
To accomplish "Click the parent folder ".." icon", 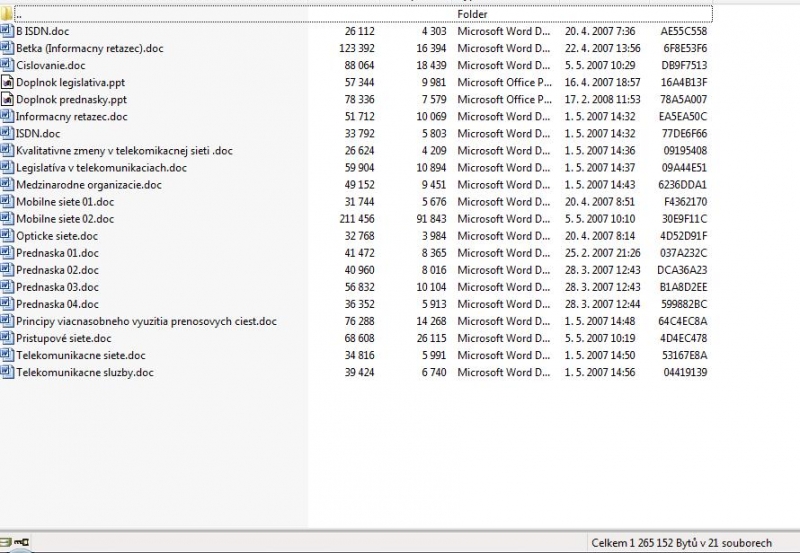I will coord(7,14).
